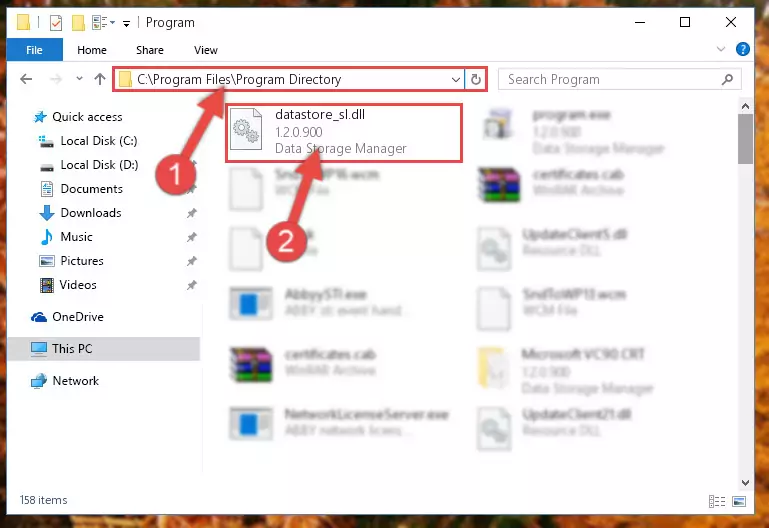Viewport: 769px width, 528px height.
Task: Click the datastore_sl.dll gear file icon
Action: tap(246, 129)
